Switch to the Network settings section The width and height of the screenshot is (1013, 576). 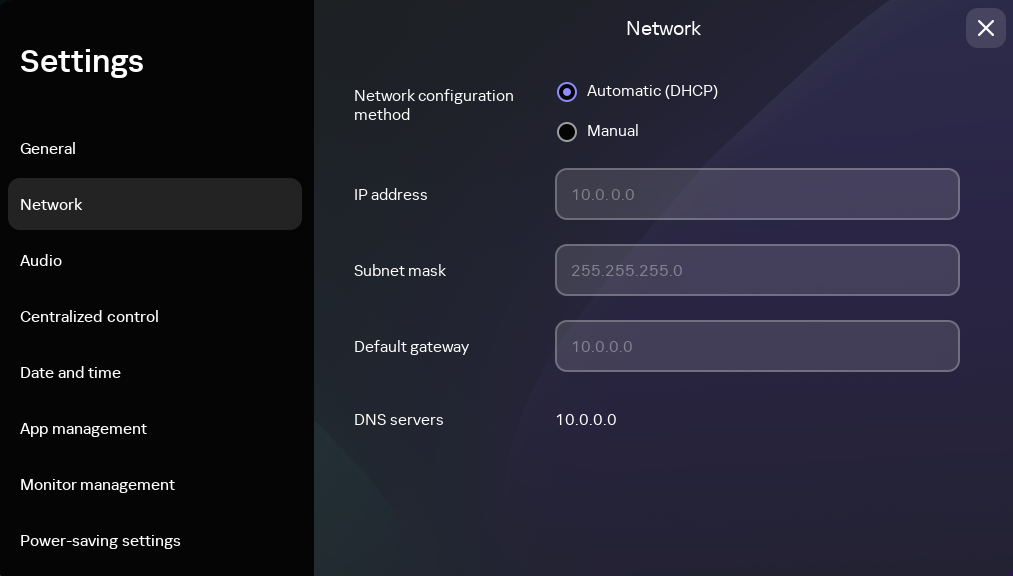(x=51, y=204)
